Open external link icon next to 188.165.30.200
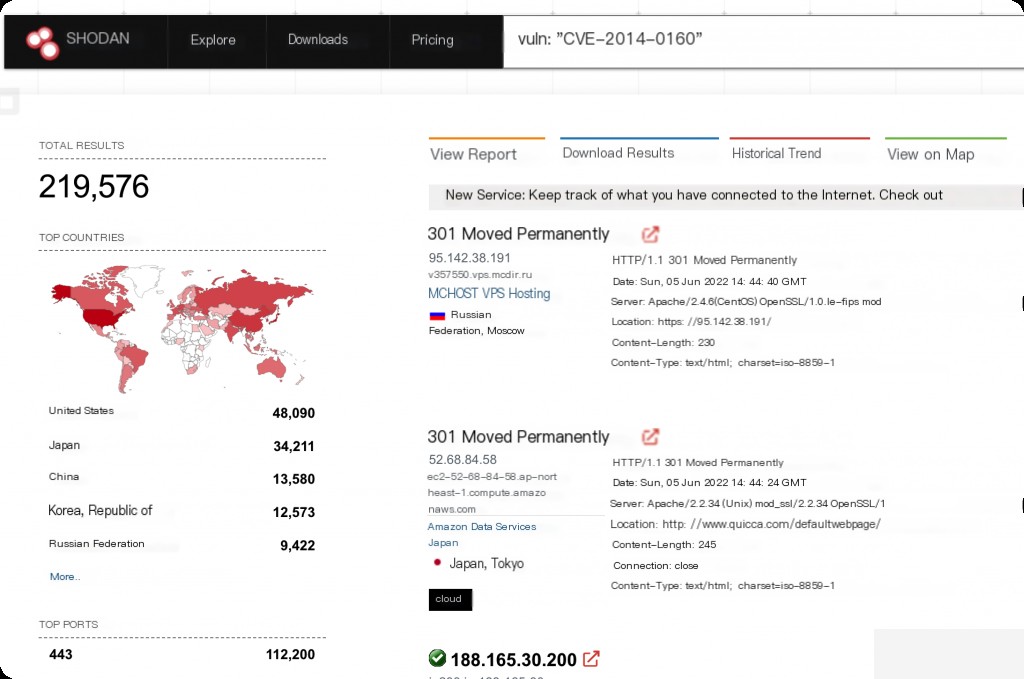This screenshot has height=679, width=1024. pyautogui.click(x=591, y=659)
